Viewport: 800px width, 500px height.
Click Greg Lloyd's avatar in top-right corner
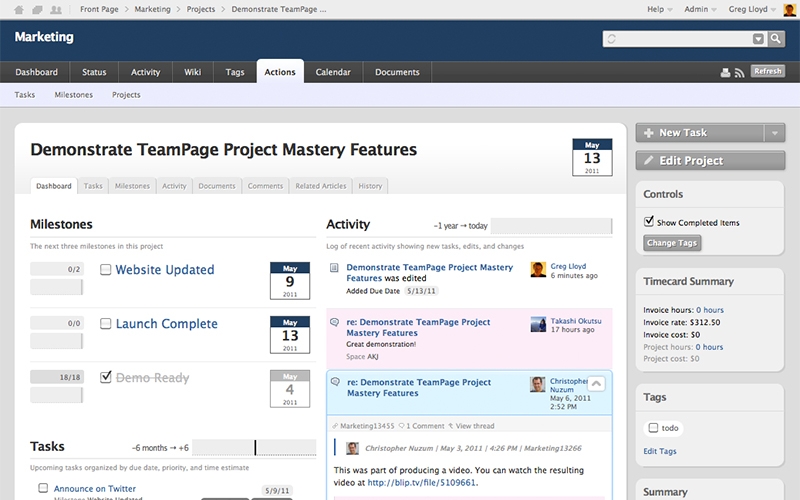coord(790,10)
